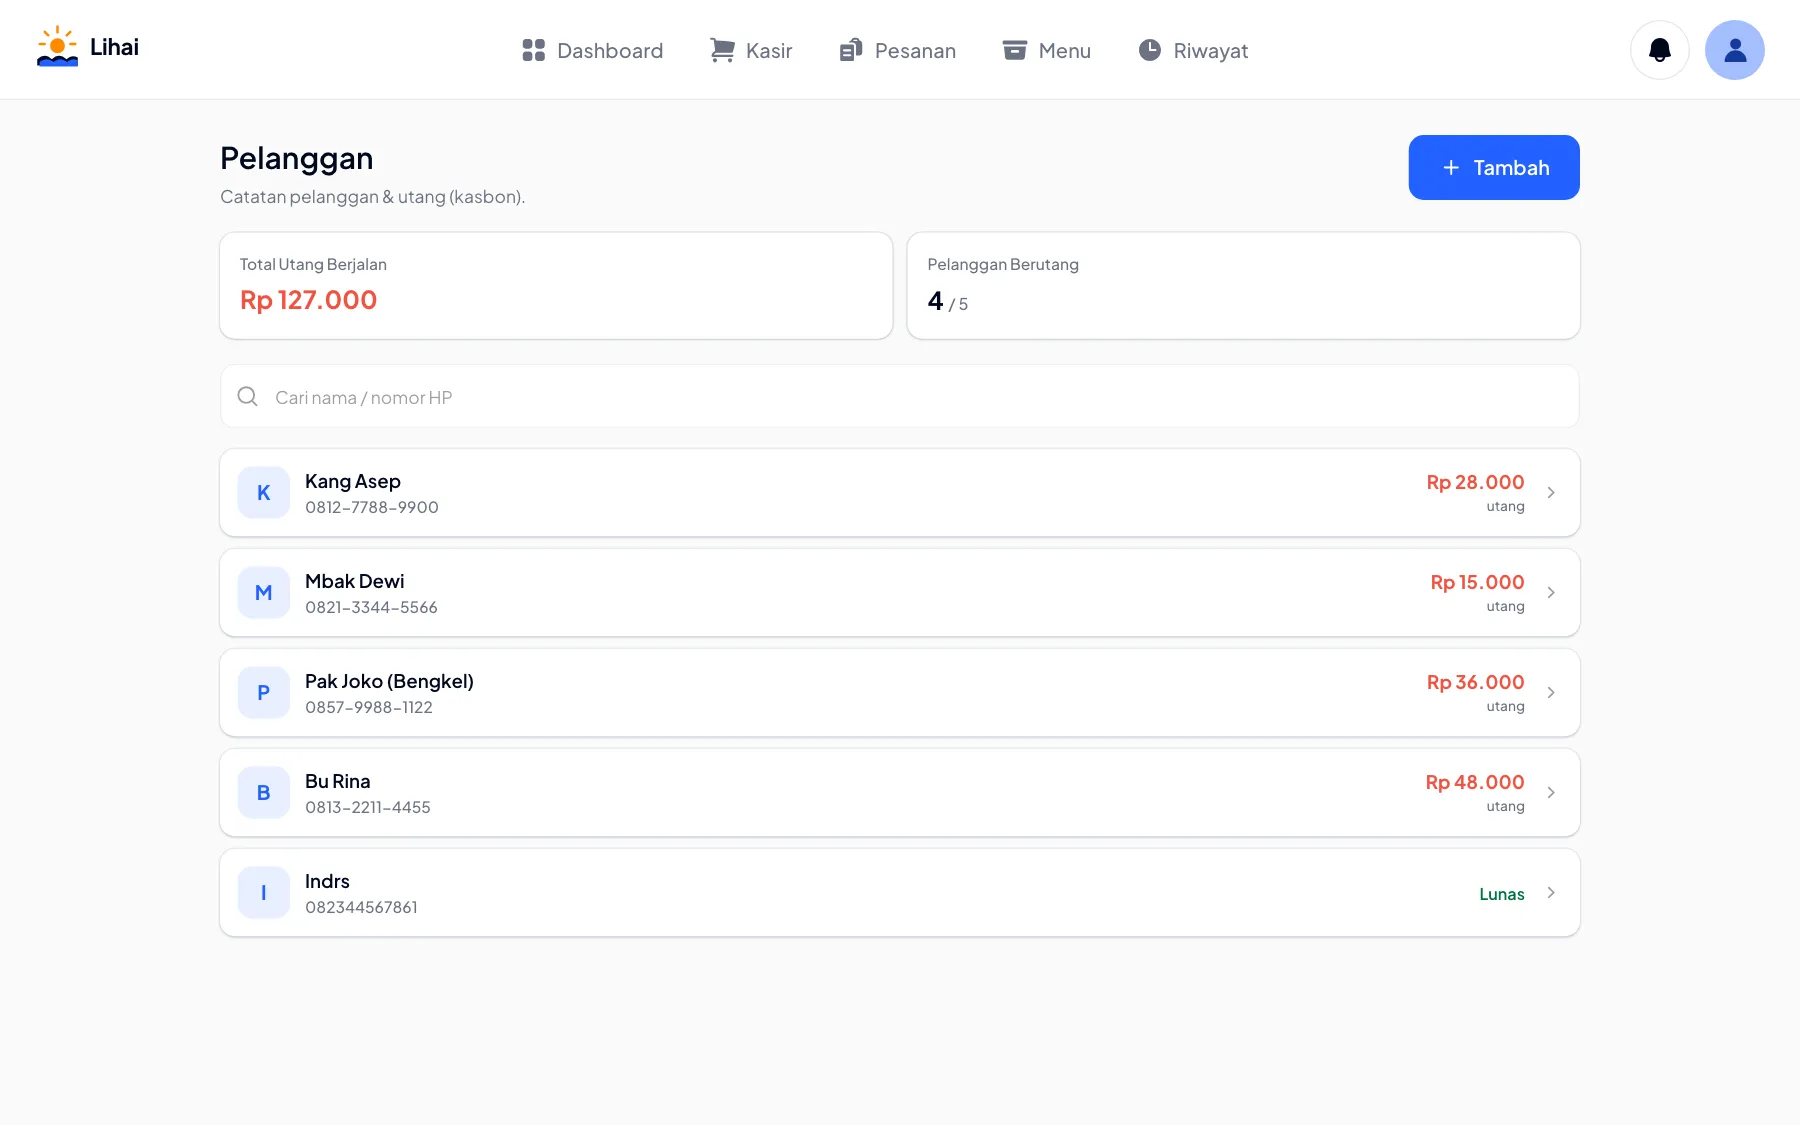The width and height of the screenshot is (1800, 1125).
Task: Click the Kasir shopping cart icon
Action: pos(722,50)
